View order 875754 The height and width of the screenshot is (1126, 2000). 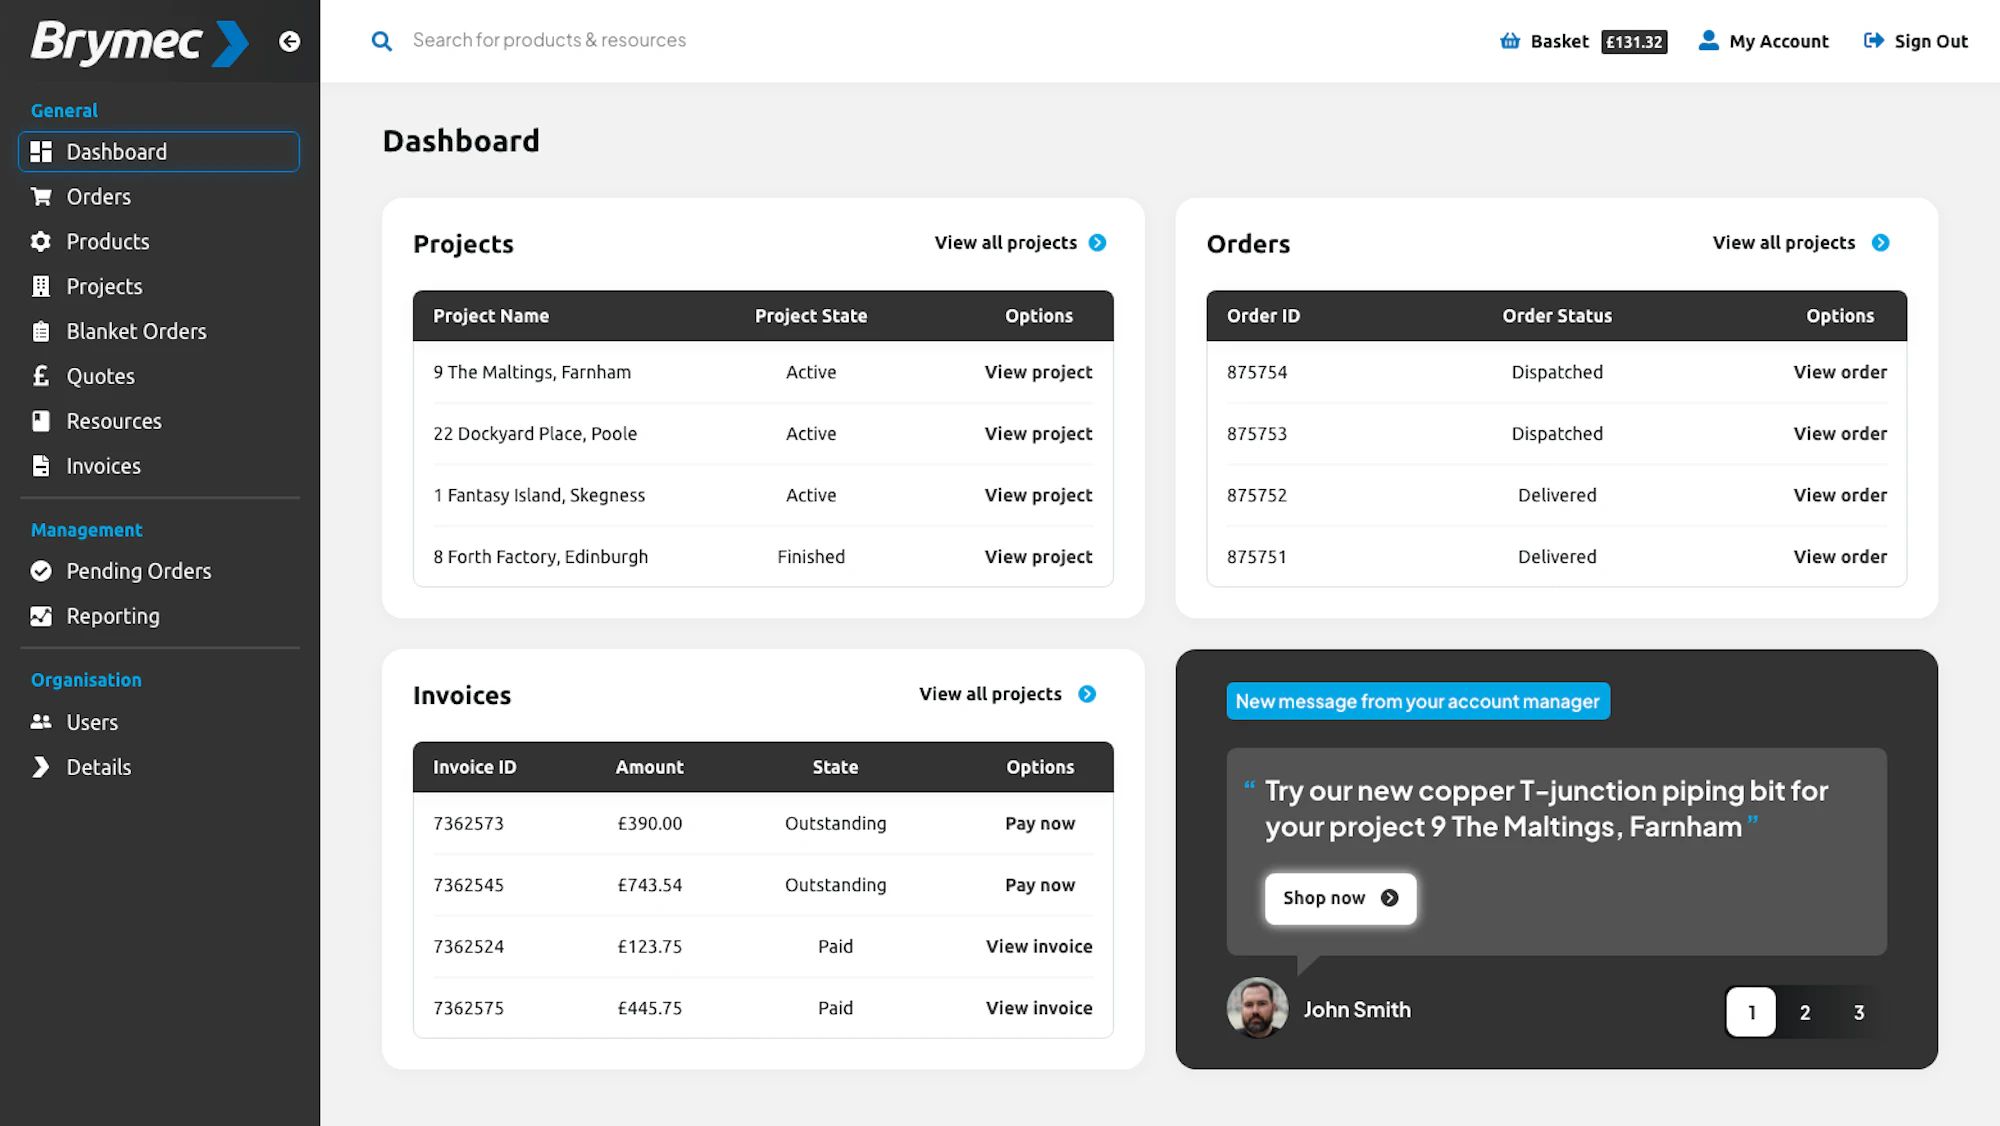click(1839, 372)
